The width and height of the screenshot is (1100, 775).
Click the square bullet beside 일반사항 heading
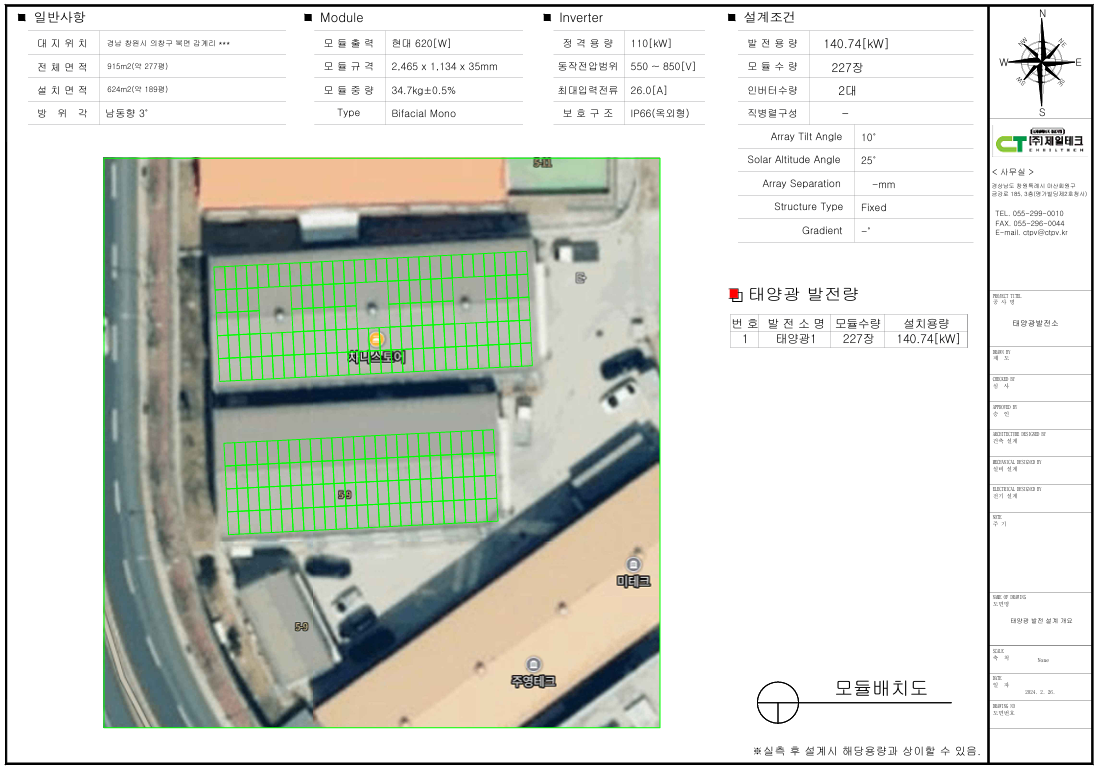click(x=22, y=18)
